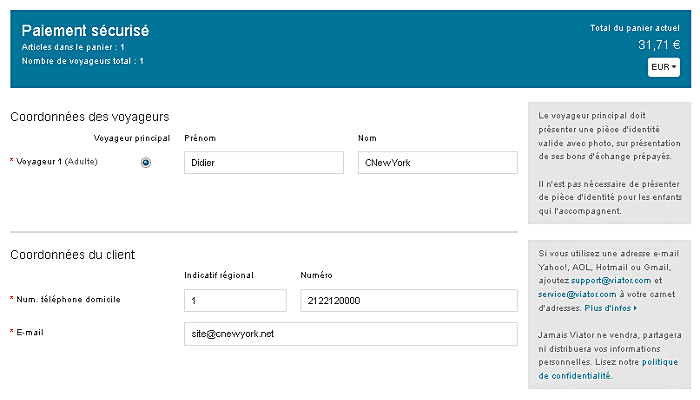Click the Numéro field with 2122120000
Viewport: 700px width, 400px height.
409,300
